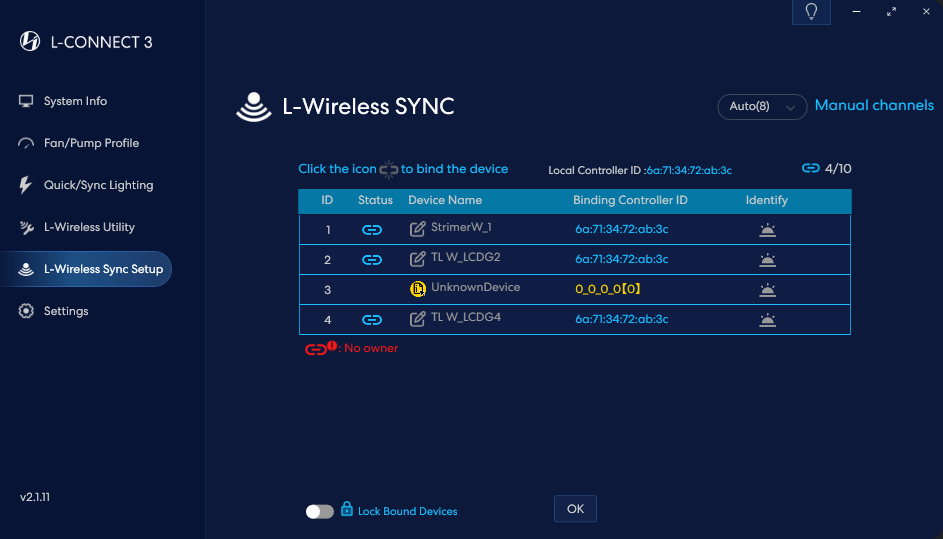943x539 pixels.
Task: Minimize the L-Connect window
Action: 856,11
